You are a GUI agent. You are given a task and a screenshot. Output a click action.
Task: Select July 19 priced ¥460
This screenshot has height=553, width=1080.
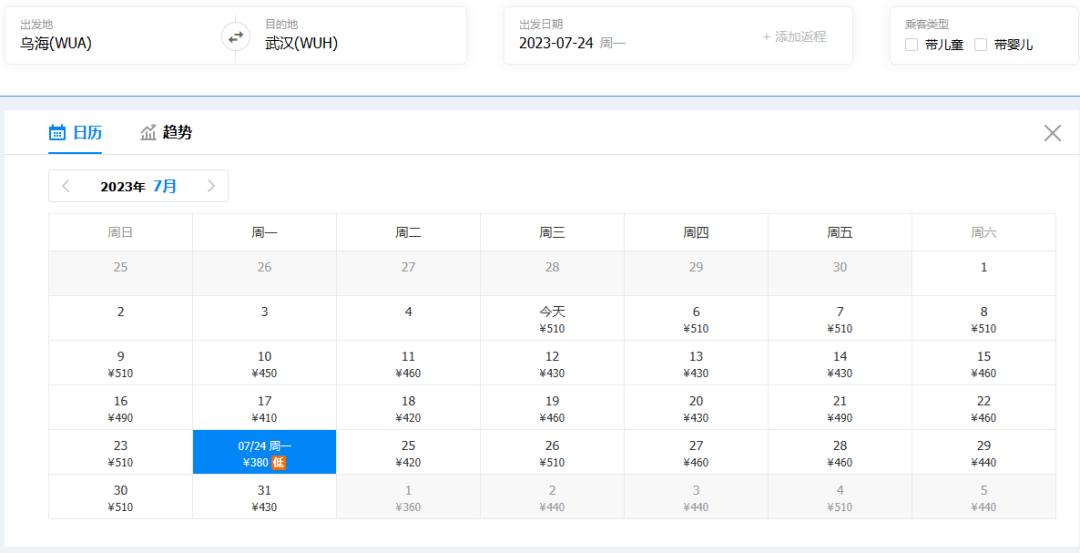pyautogui.click(x=552, y=408)
